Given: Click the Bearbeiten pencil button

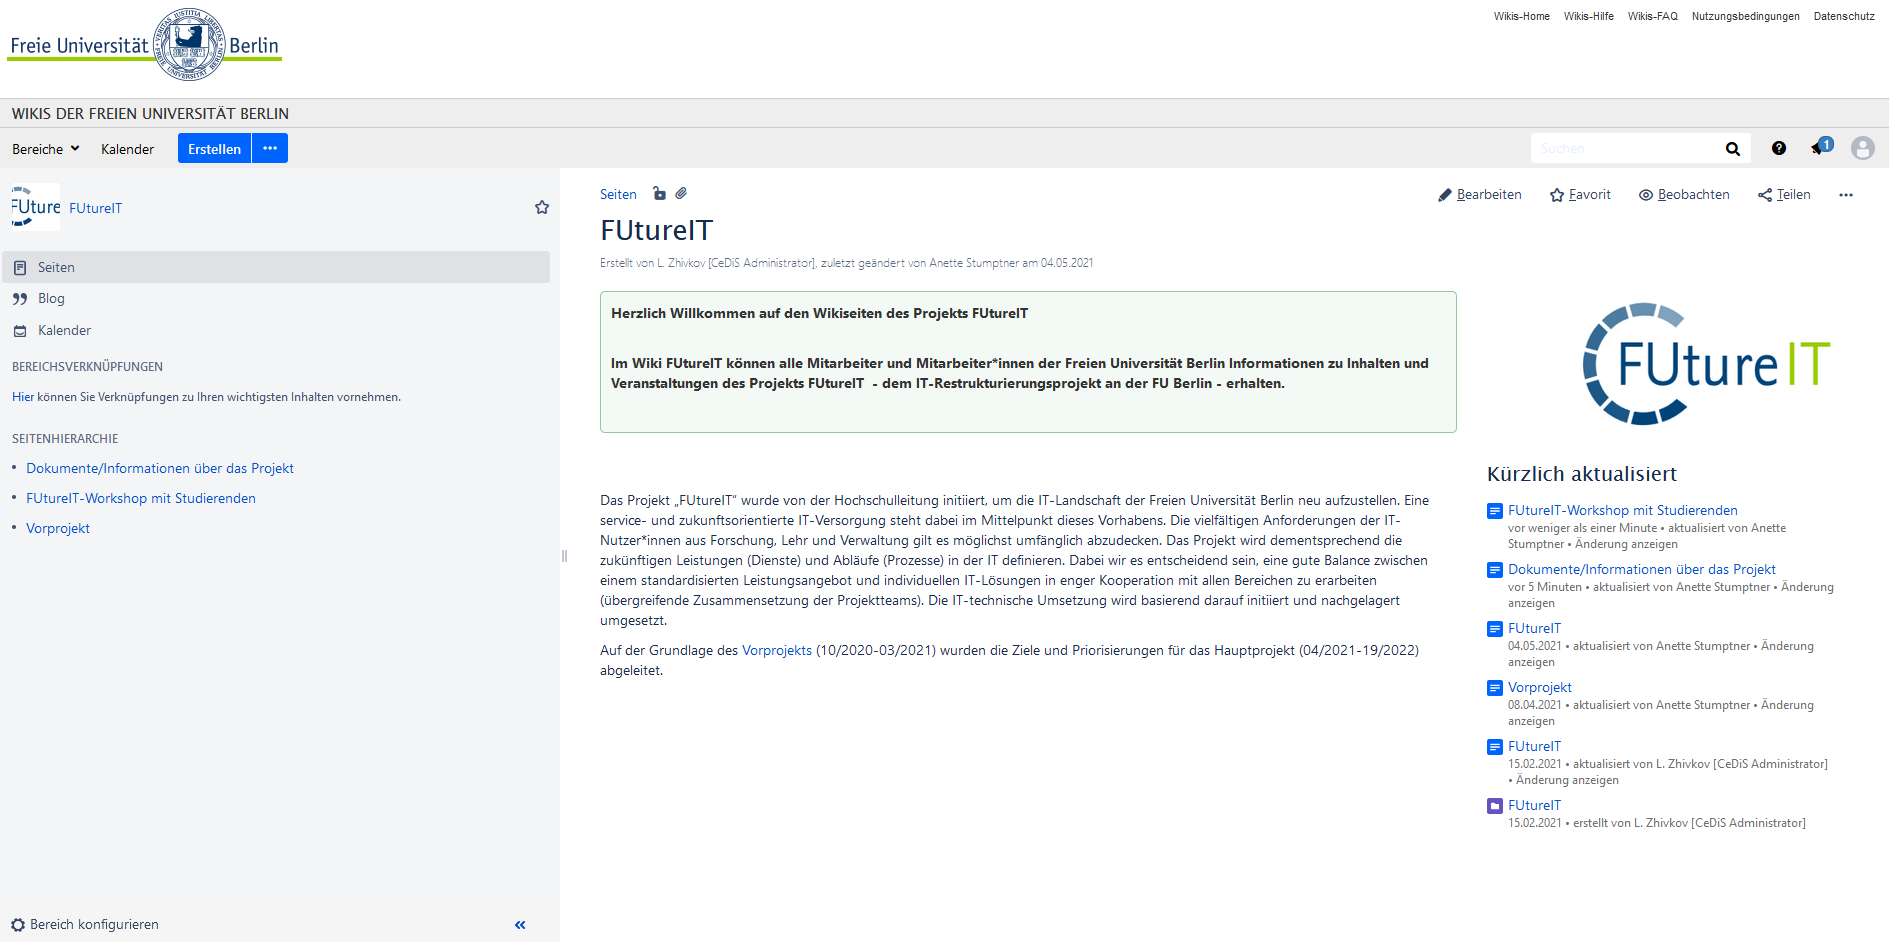Looking at the screenshot, I should (1480, 195).
